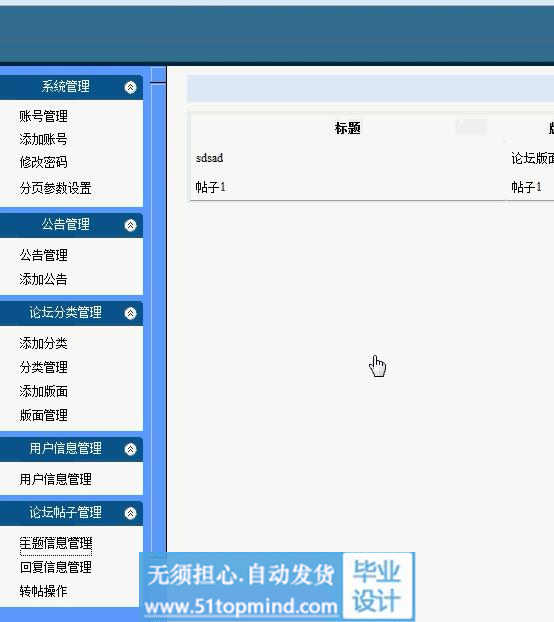Open 分类管理 page
Screen dimensions: 554x622
(44, 367)
